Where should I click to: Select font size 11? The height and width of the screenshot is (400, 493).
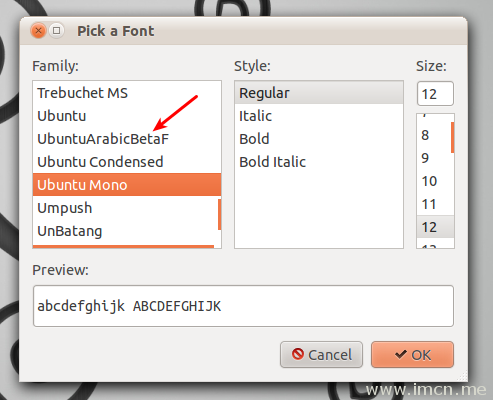point(434,204)
